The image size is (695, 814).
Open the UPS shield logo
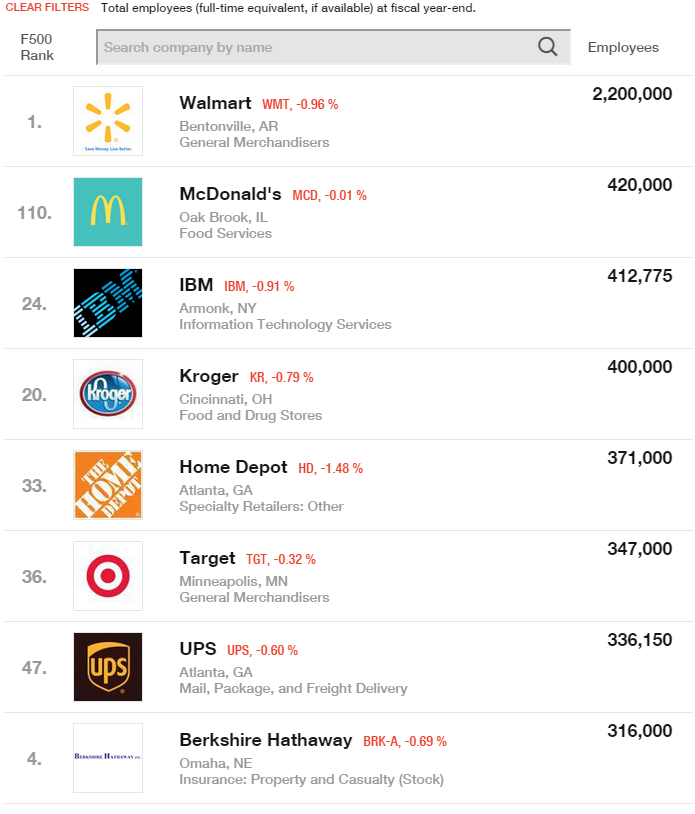108,667
